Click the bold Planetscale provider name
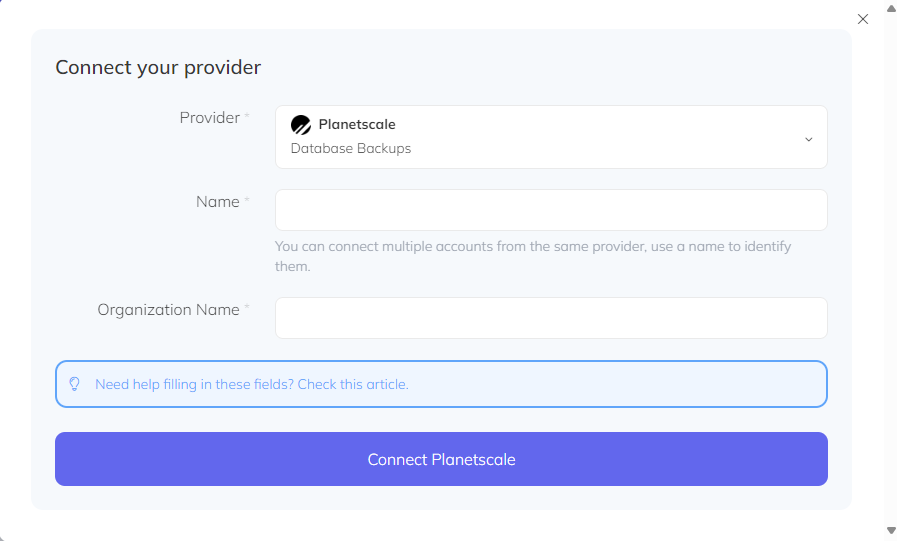 click(x=357, y=125)
